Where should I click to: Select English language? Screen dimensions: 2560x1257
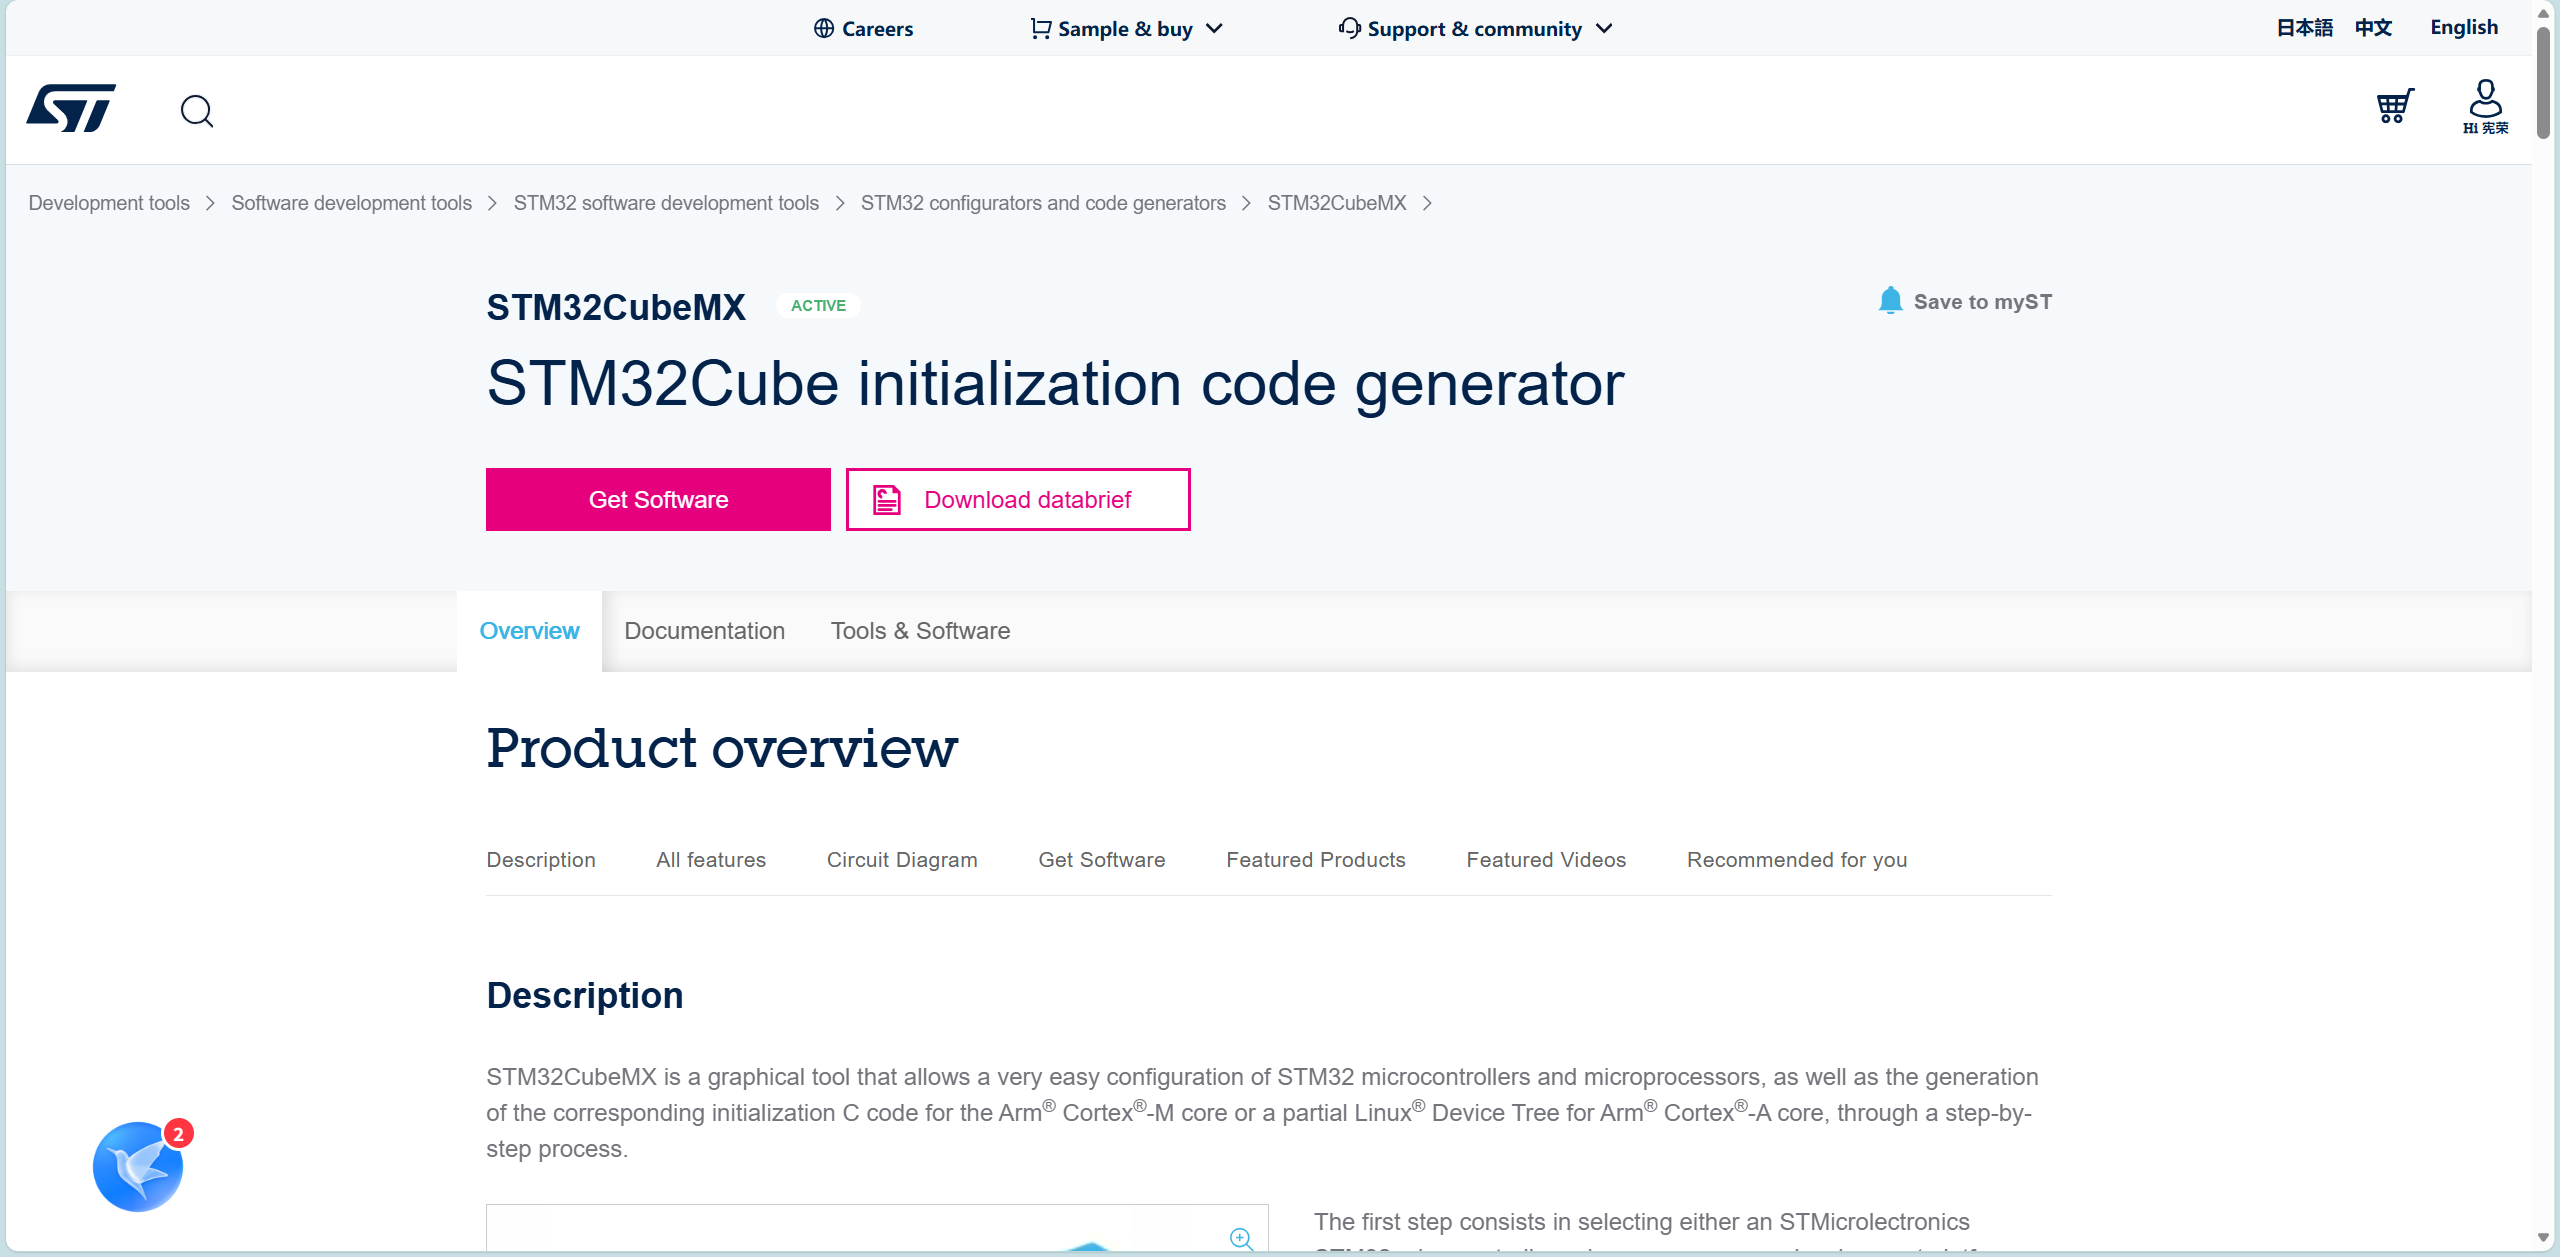click(2464, 28)
